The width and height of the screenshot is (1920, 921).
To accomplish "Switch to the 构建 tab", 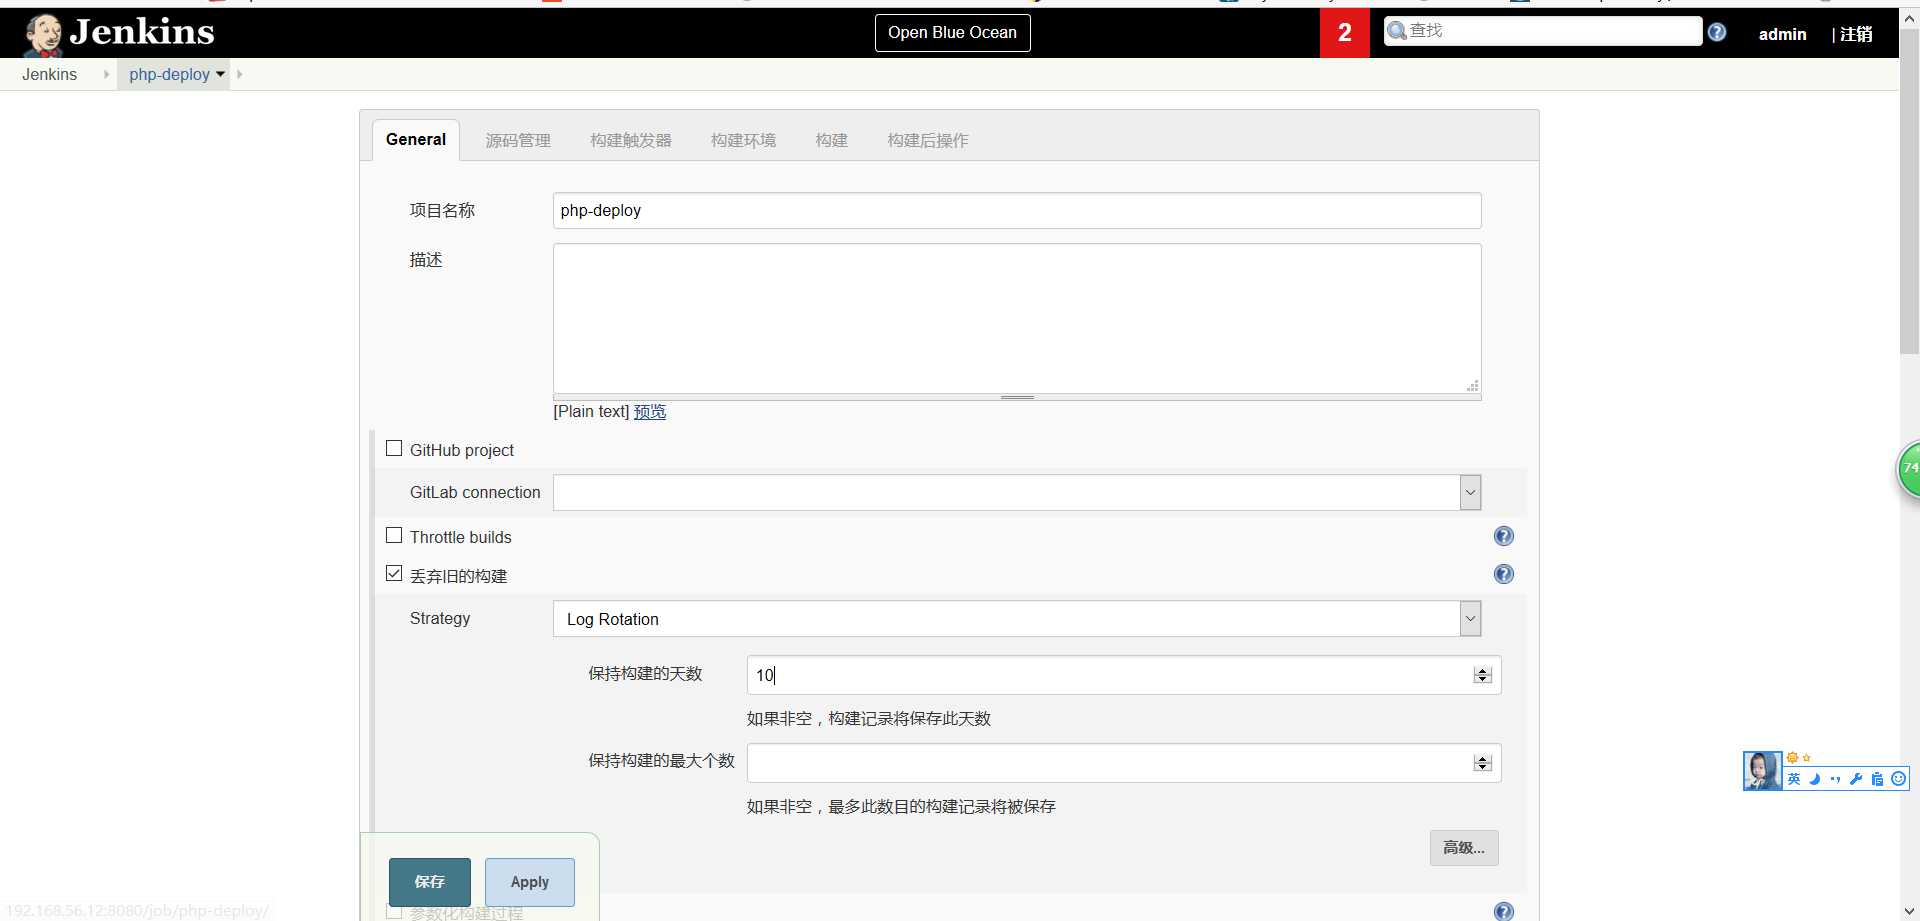I will coord(831,141).
